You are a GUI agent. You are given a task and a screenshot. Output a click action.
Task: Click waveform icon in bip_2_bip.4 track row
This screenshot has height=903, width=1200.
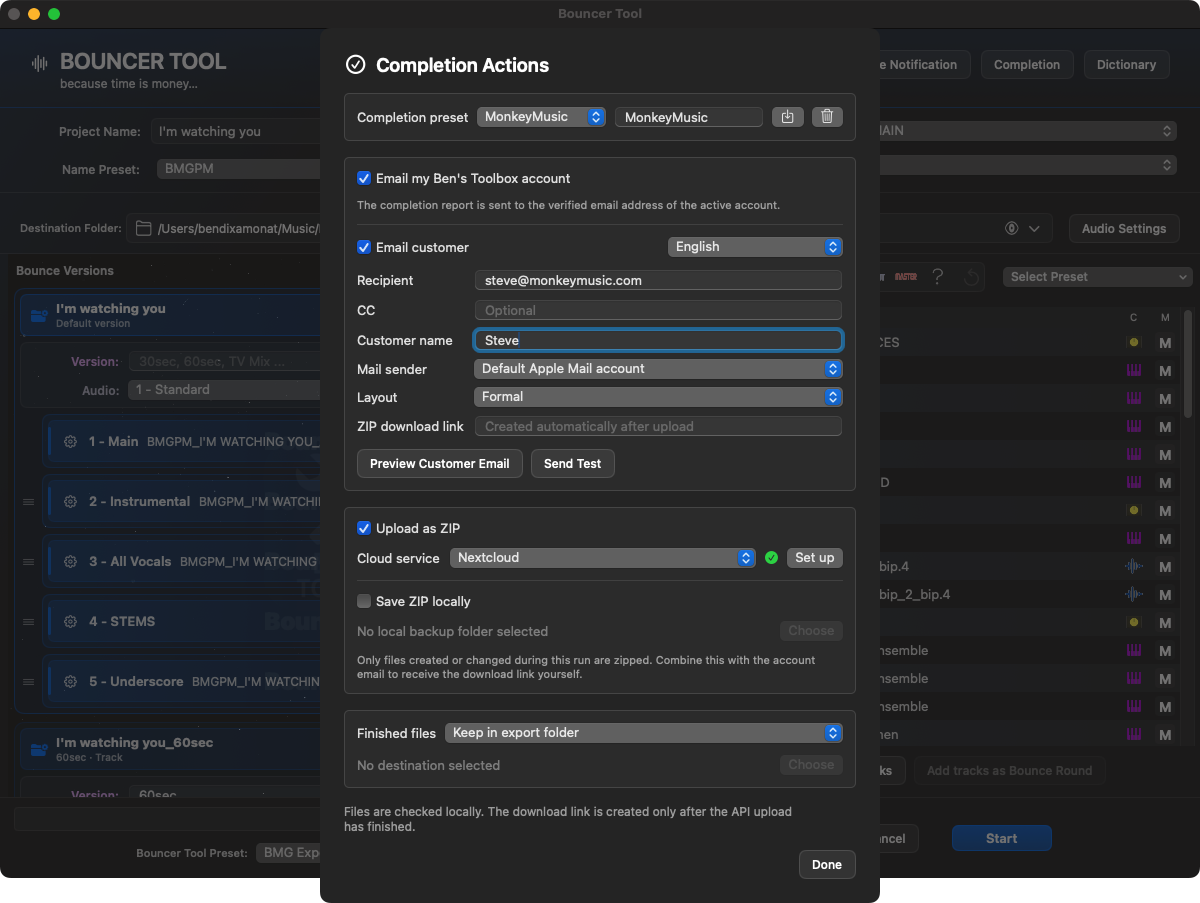pyautogui.click(x=1133, y=594)
